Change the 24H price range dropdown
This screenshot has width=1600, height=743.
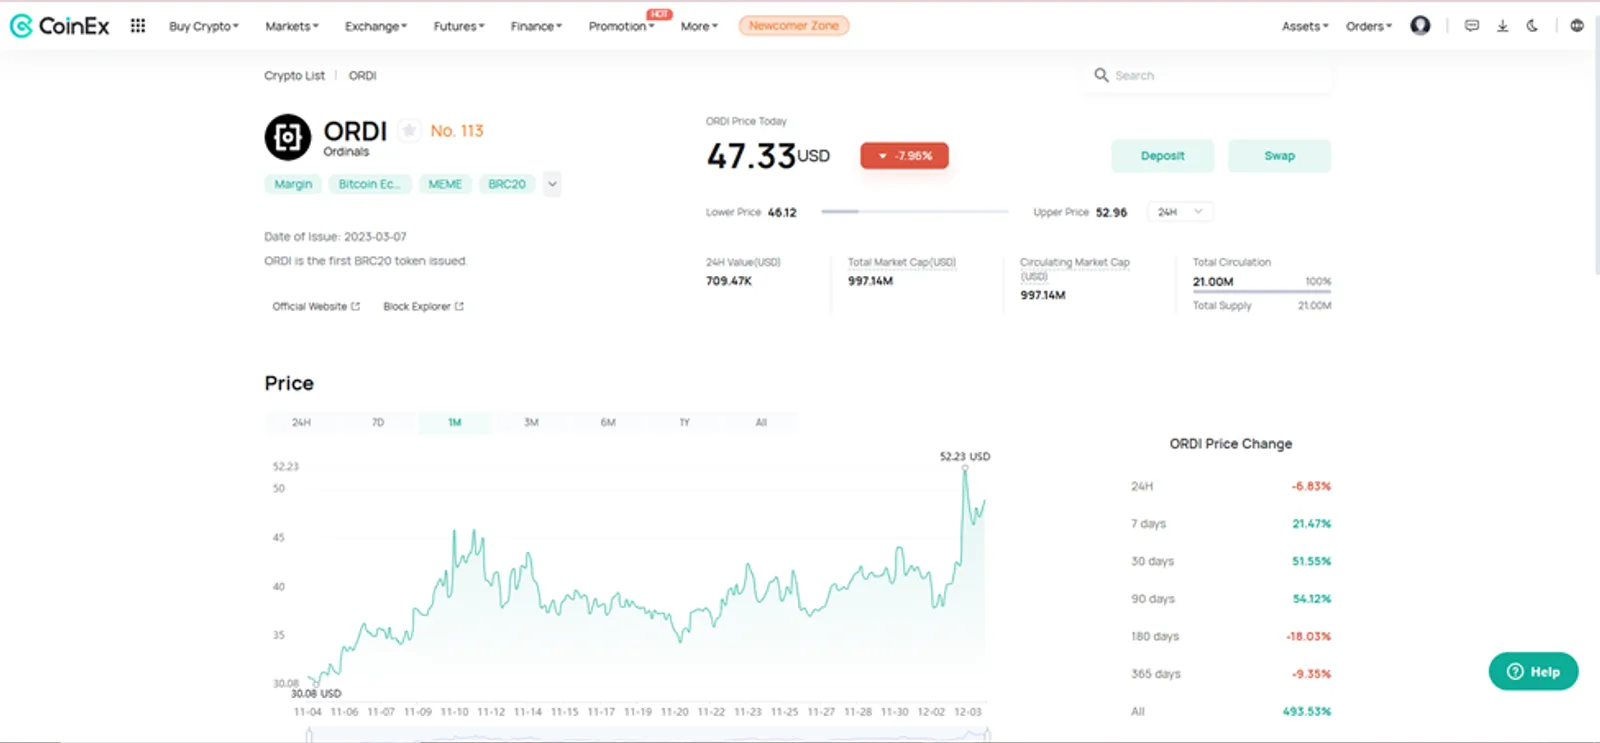(1181, 212)
